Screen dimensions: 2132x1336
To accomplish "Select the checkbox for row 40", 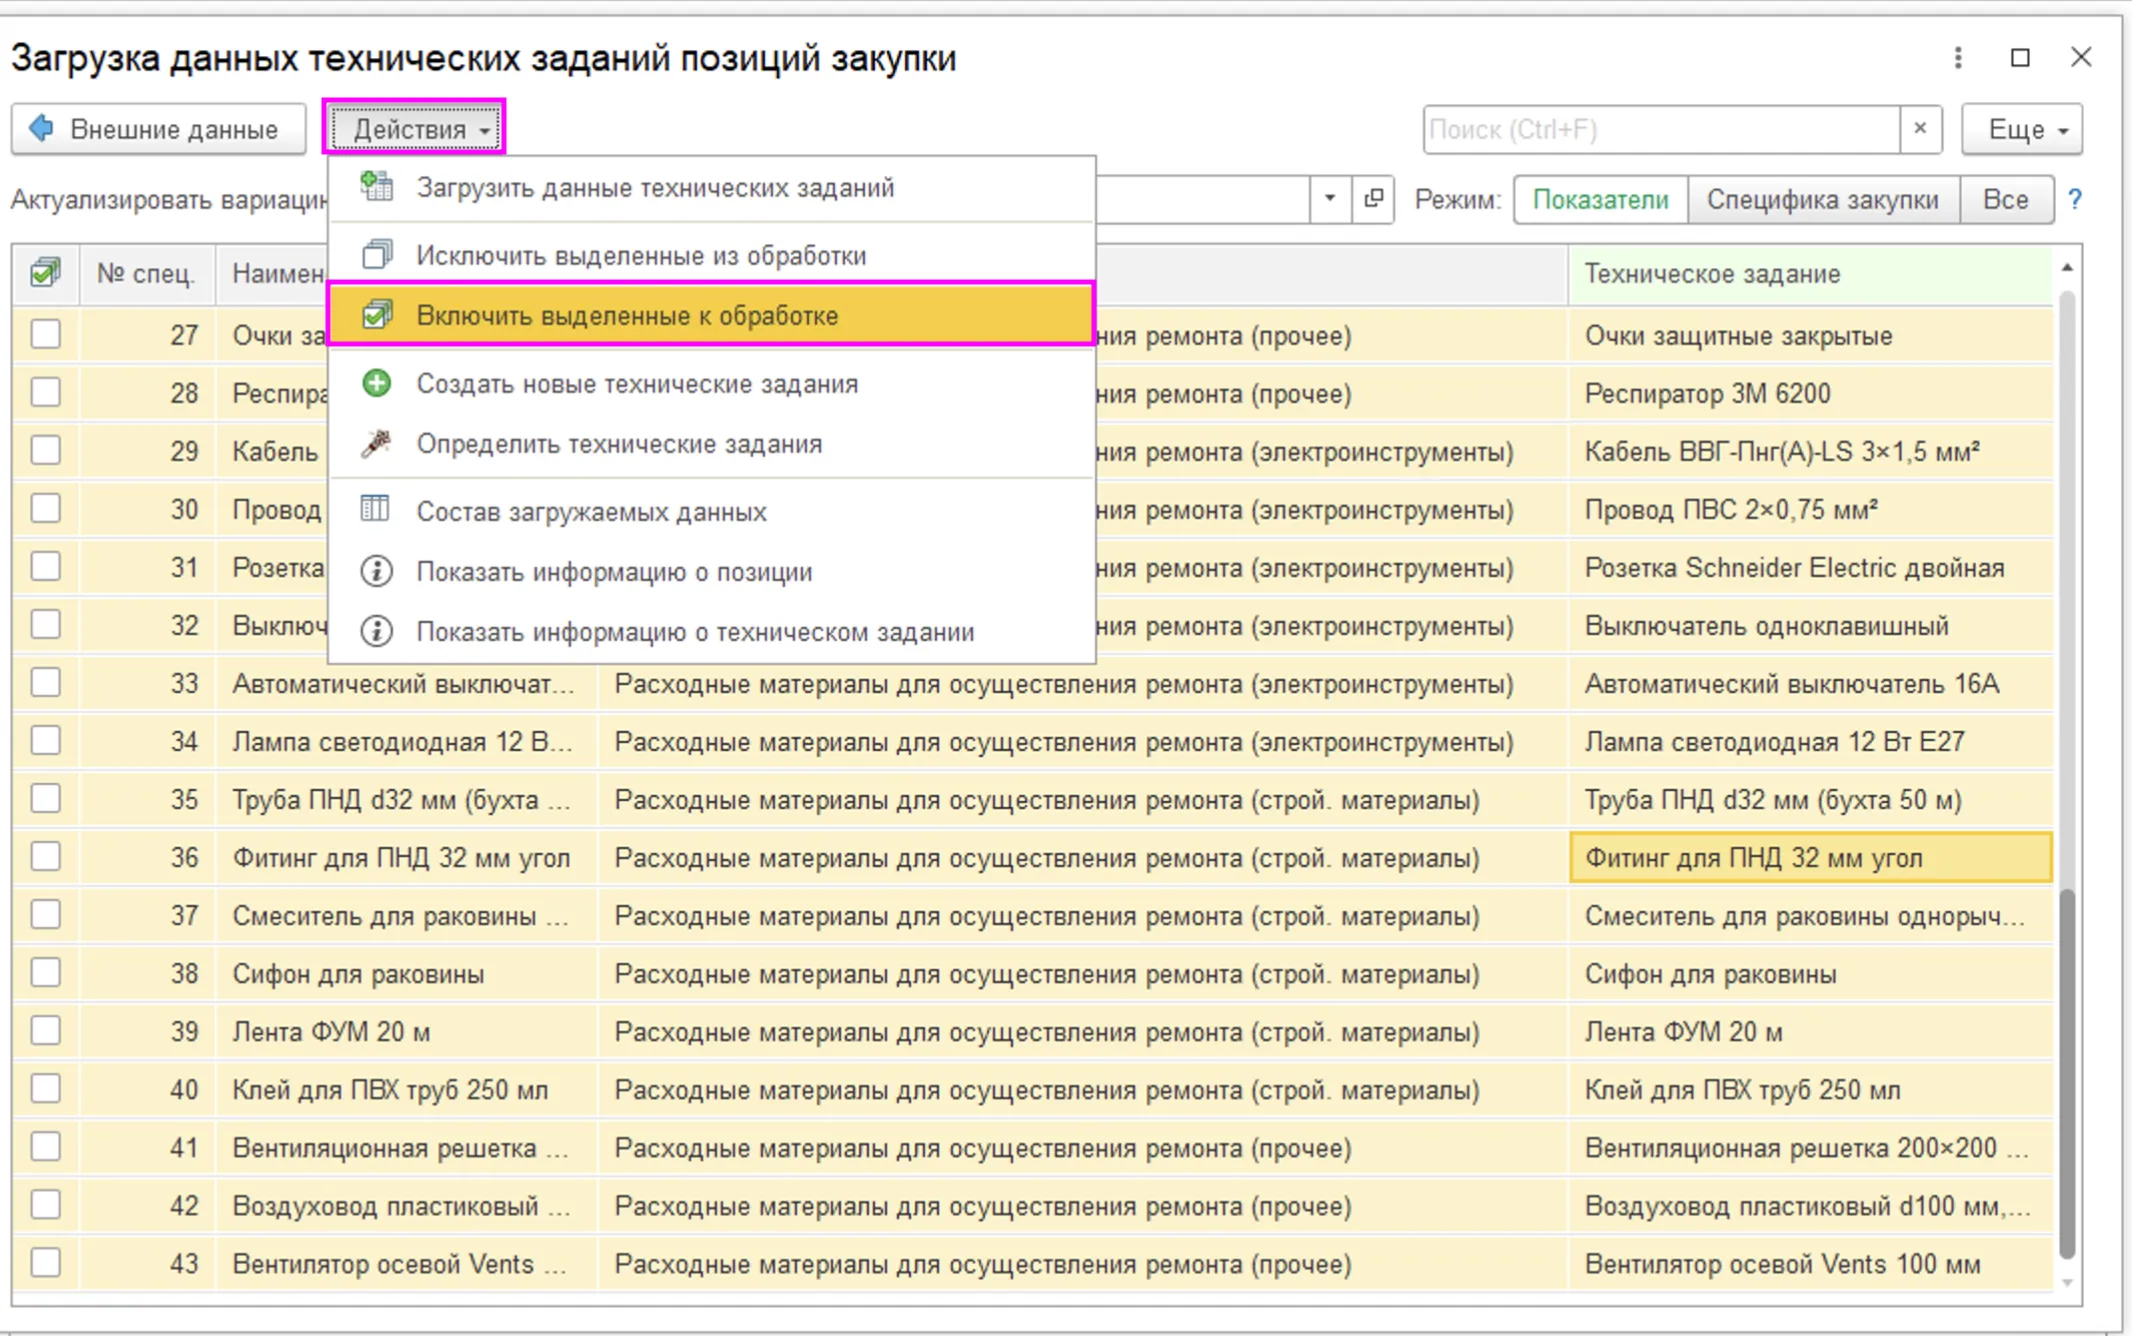I will click(x=45, y=1088).
